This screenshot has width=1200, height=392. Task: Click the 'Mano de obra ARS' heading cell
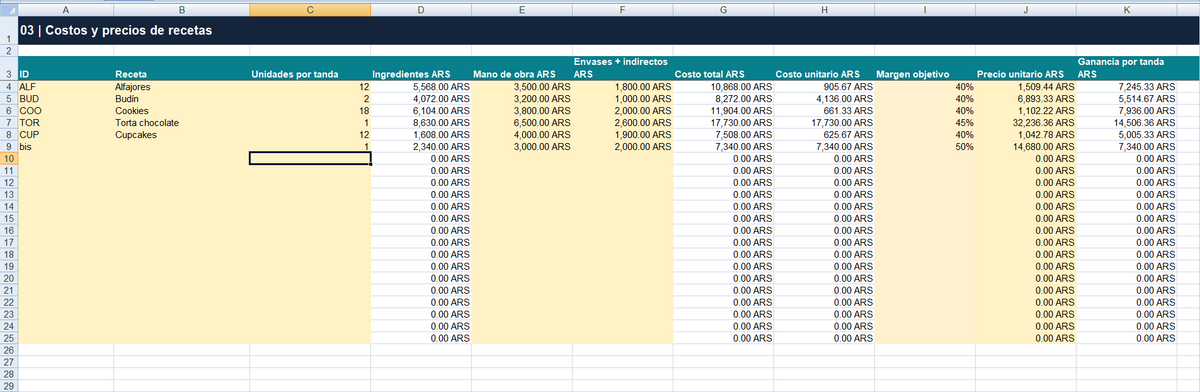522,68
